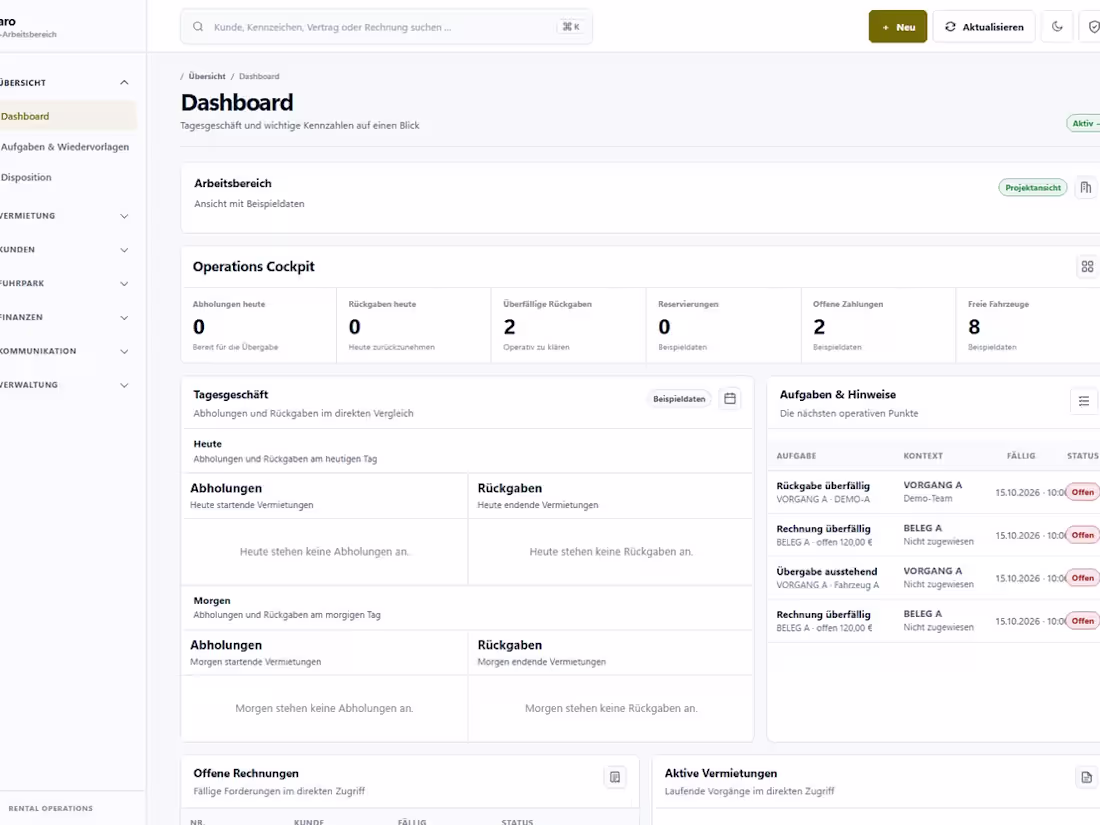
Task: Open the invoice icon in Offene Rechnungen
Action: pyautogui.click(x=615, y=777)
